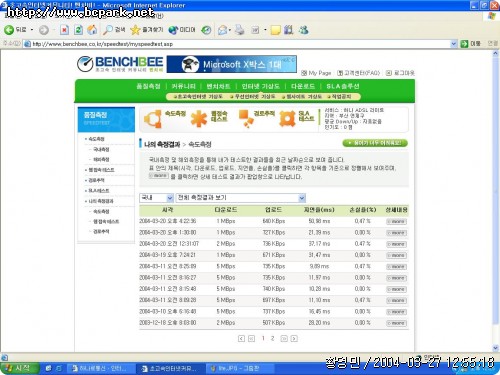The width and height of the screenshot is (500, 375).
Task: Click the 고객센터(FAQ) link
Action: 358,73
